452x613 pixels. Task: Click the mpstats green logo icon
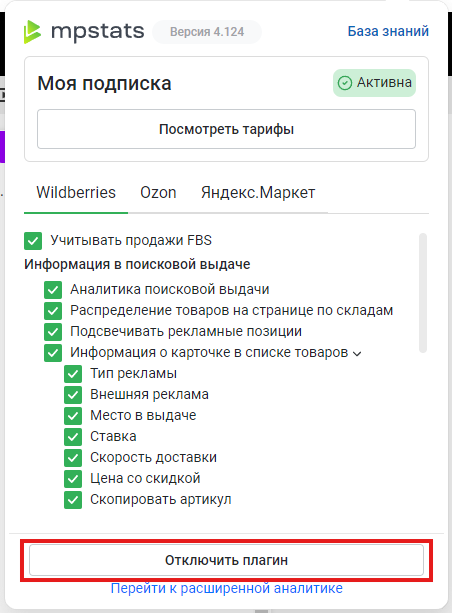click(32, 31)
